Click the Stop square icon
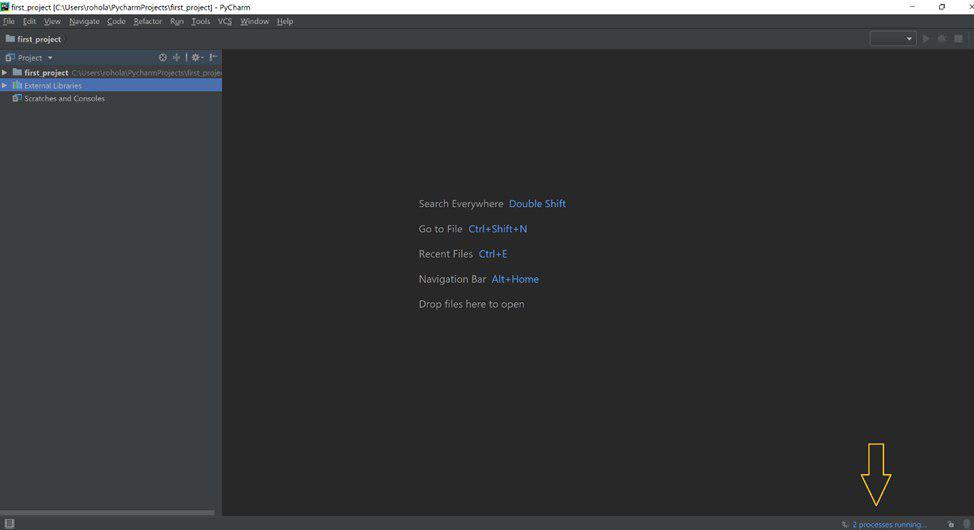This screenshot has height=530, width=974. [958, 39]
